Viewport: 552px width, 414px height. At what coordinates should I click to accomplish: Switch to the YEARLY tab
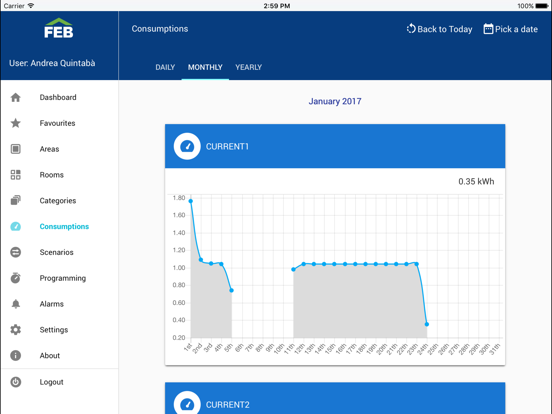tap(249, 67)
